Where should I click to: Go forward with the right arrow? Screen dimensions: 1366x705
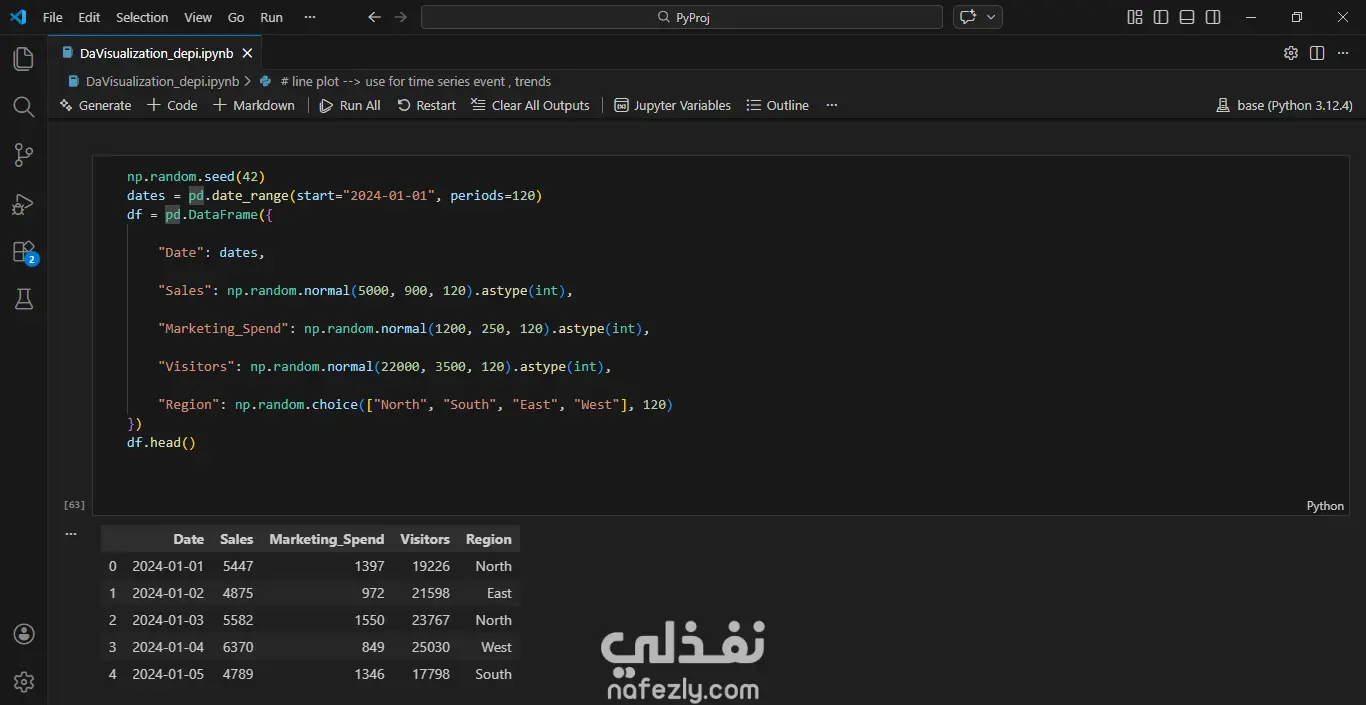pyautogui.click(x=400, y=17)
